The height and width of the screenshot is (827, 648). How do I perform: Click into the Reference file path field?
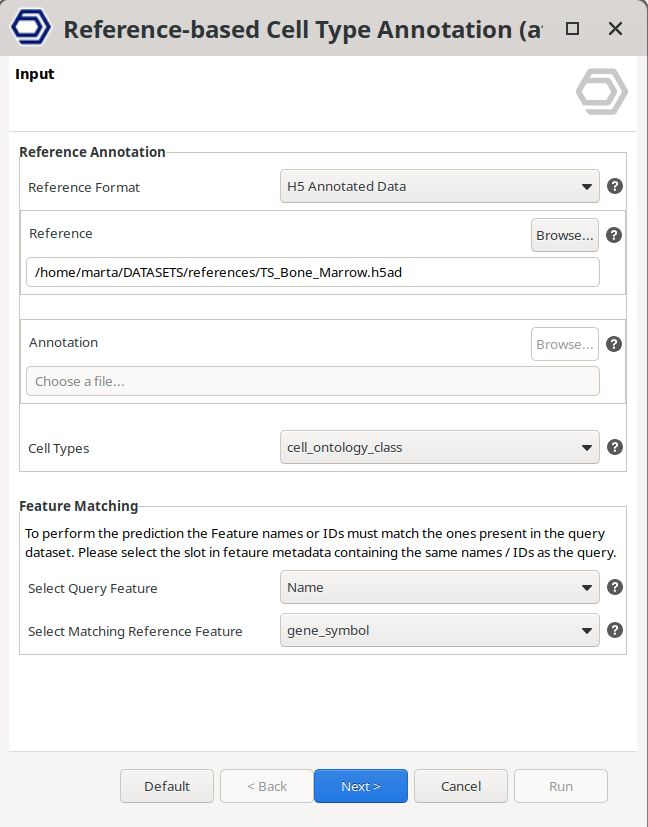(312, 272)
